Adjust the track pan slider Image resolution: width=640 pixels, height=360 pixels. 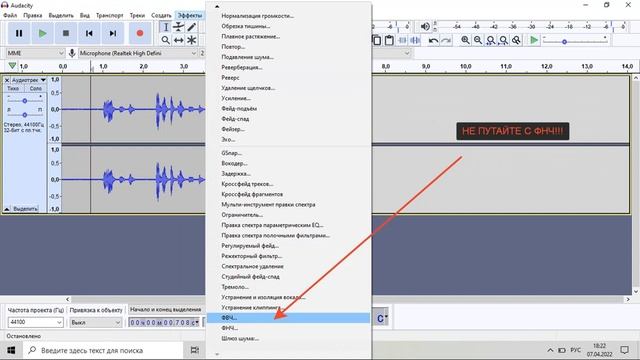pyautogui.click(x=24, y=115)
